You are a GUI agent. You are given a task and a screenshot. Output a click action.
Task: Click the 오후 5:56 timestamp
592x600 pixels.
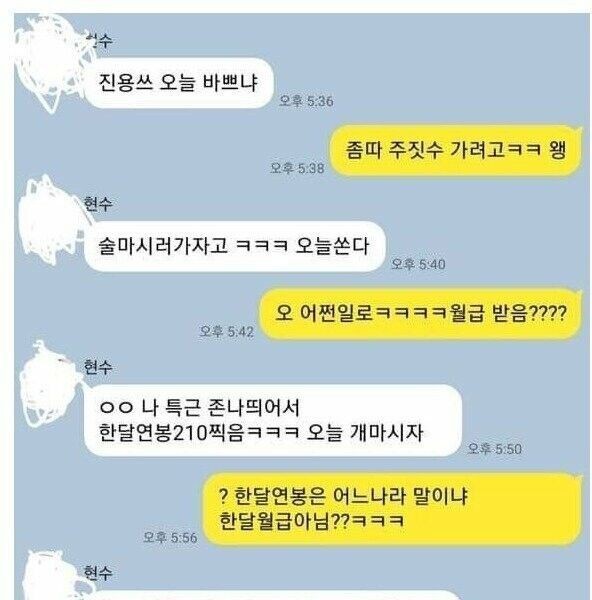[170, 537]
